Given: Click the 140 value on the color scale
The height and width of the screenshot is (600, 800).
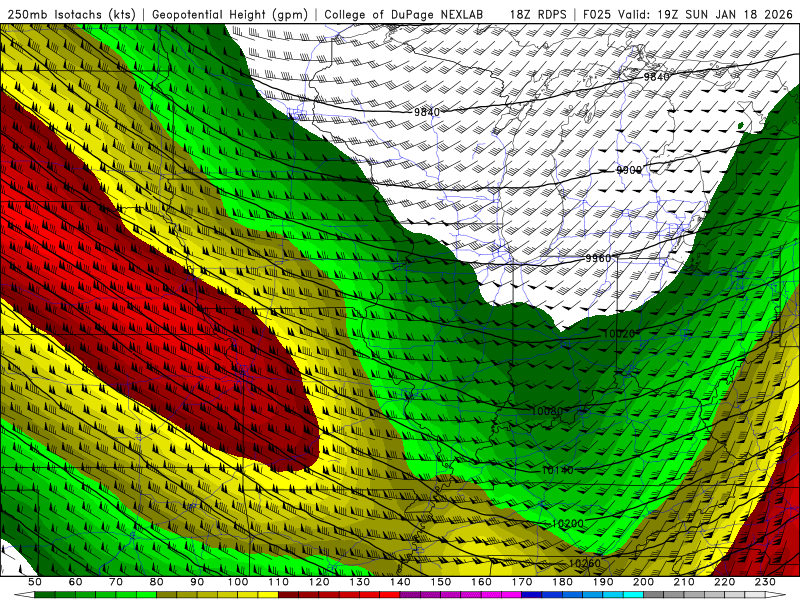Looking at the screenshot, I should point(400,582).
